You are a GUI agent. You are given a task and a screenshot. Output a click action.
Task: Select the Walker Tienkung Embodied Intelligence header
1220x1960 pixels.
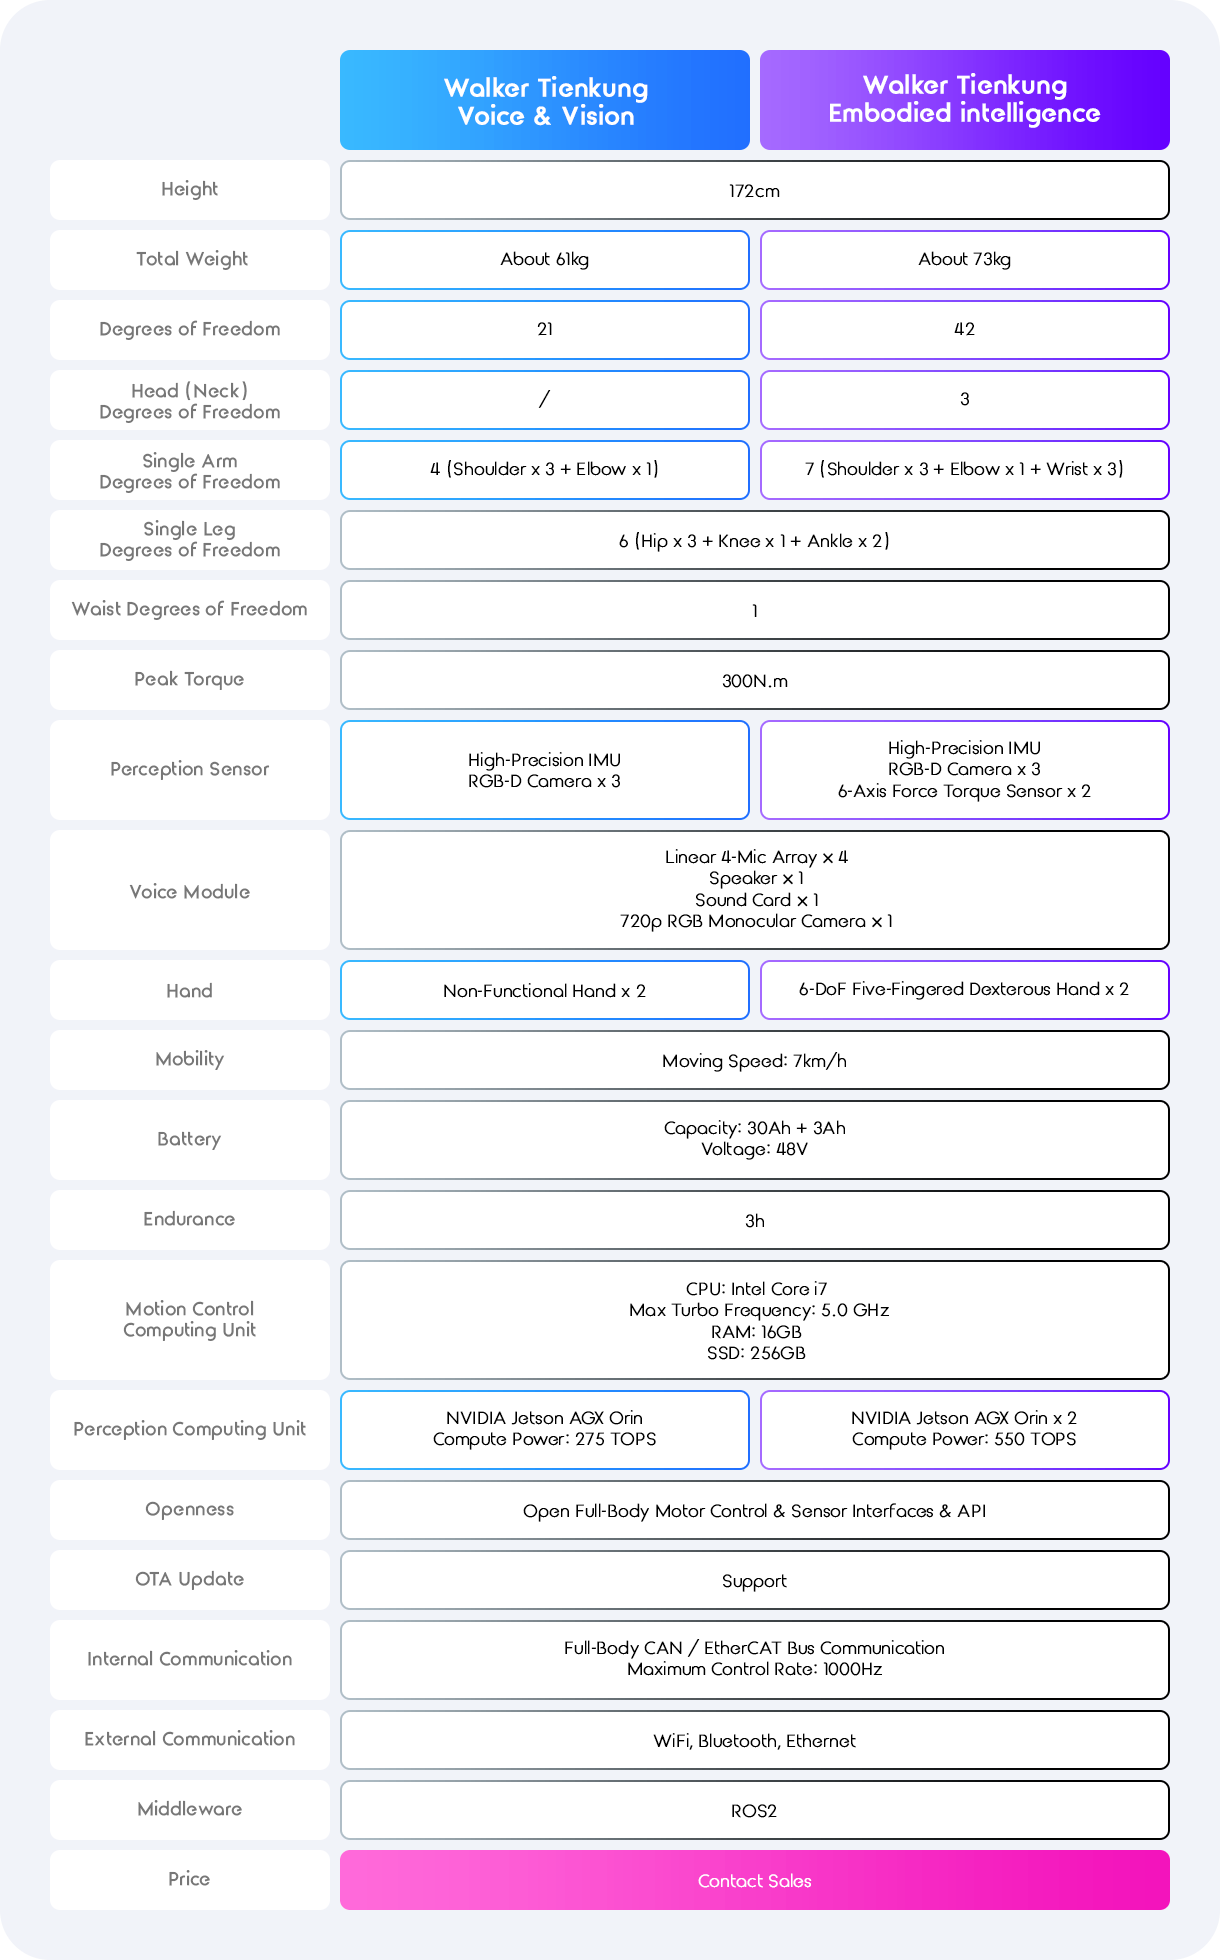(964, 100)
